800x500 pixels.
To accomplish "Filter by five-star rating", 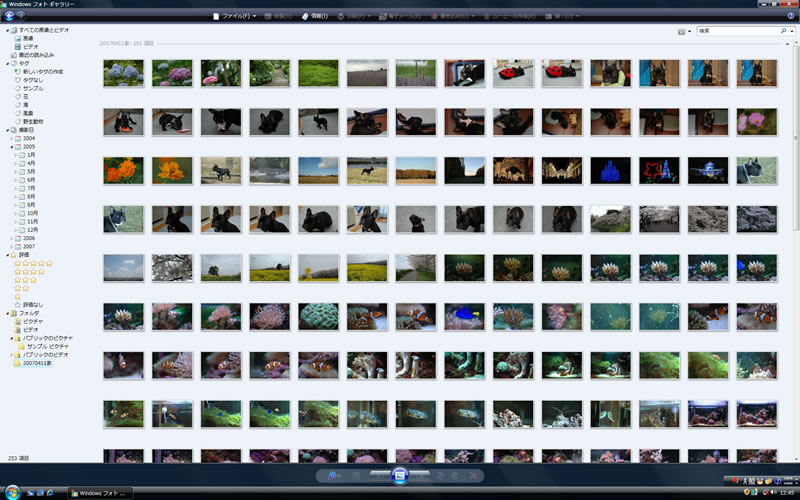I will (x=33, y=263).
